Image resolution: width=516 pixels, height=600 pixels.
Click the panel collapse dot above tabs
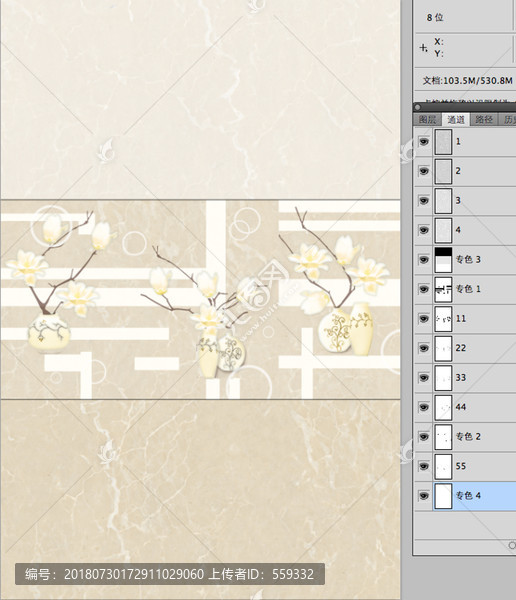[x=418, y=107]
